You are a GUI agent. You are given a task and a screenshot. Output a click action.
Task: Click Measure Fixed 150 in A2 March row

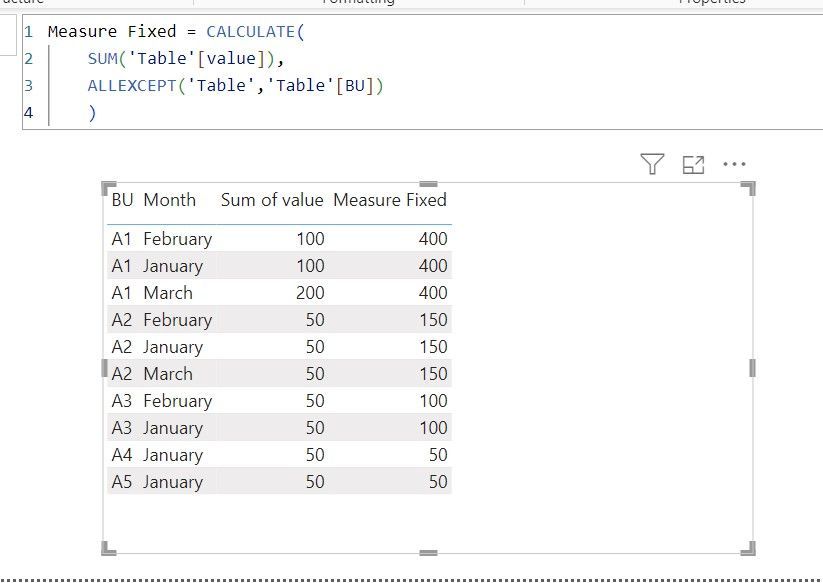[433, 374]
